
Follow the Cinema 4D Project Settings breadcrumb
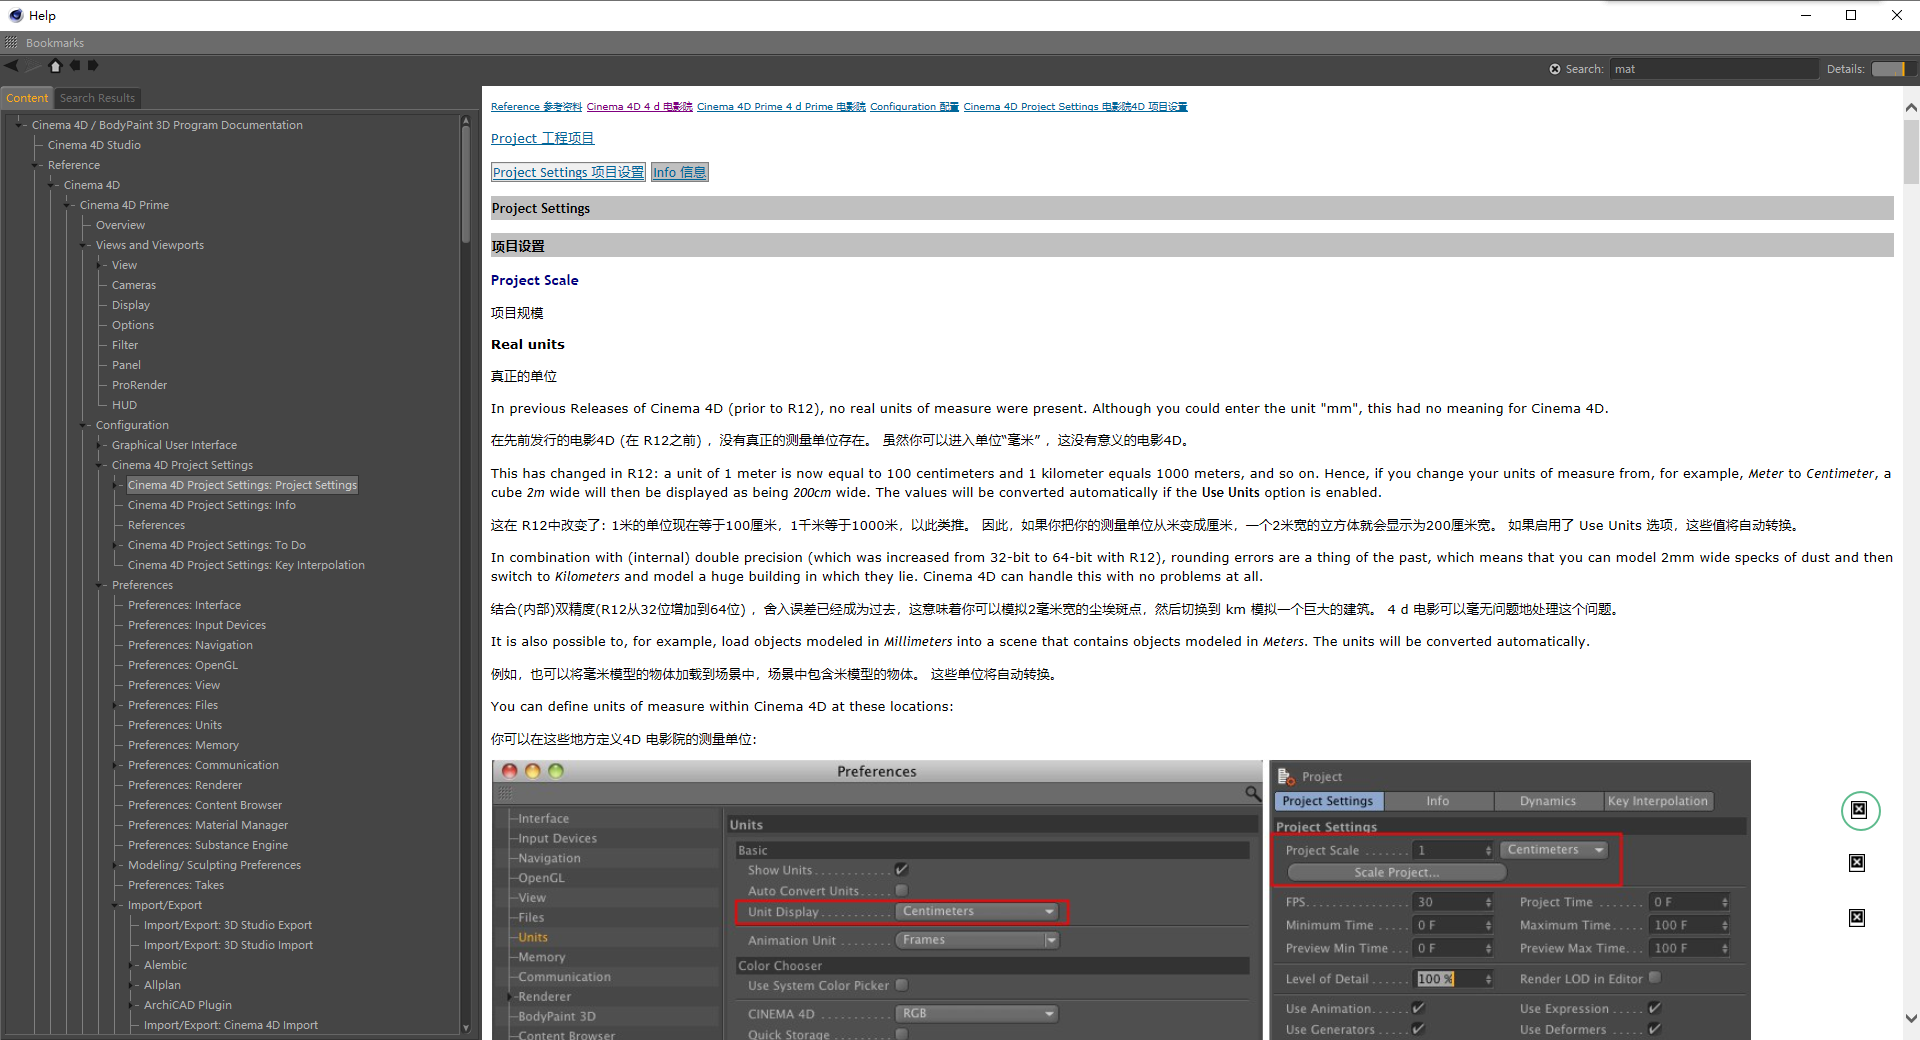tap(1075, 107)
